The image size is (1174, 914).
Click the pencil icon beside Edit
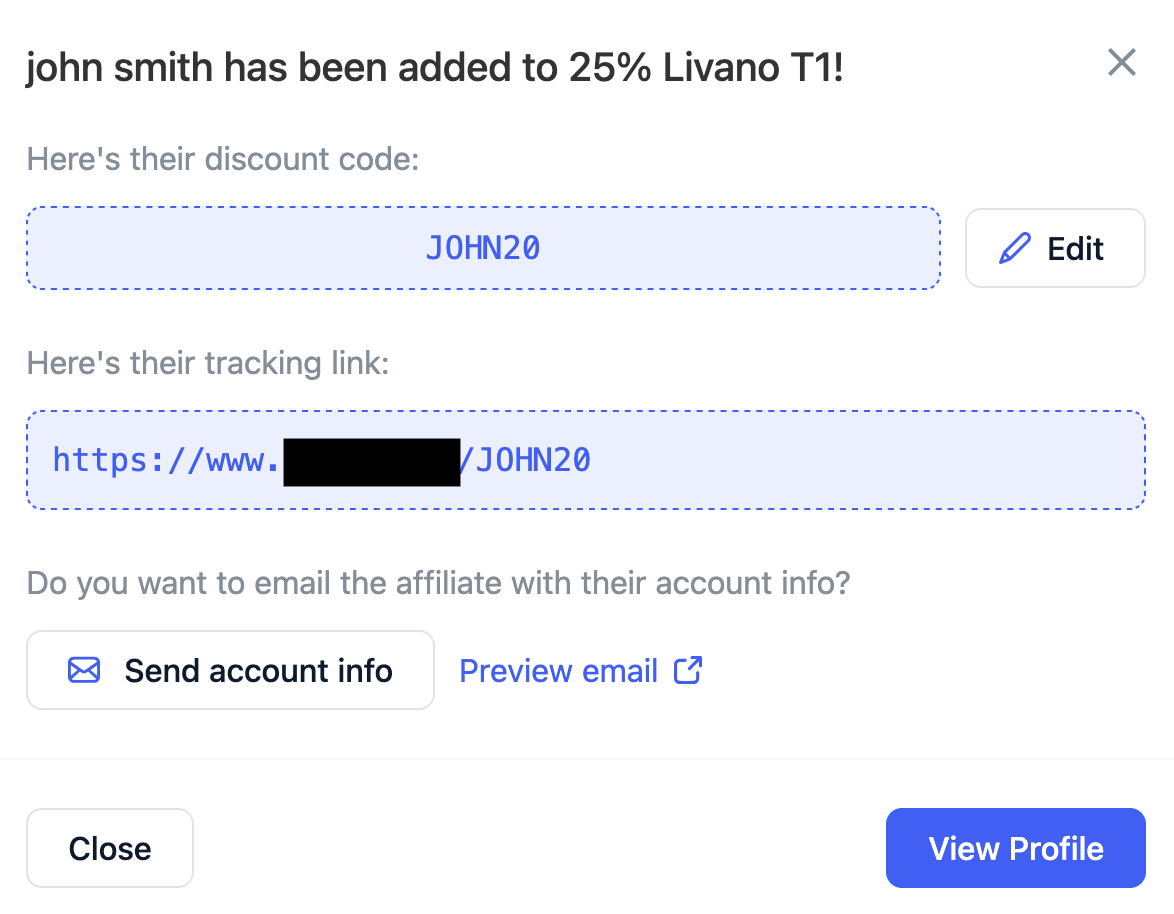coord(1014,248)
